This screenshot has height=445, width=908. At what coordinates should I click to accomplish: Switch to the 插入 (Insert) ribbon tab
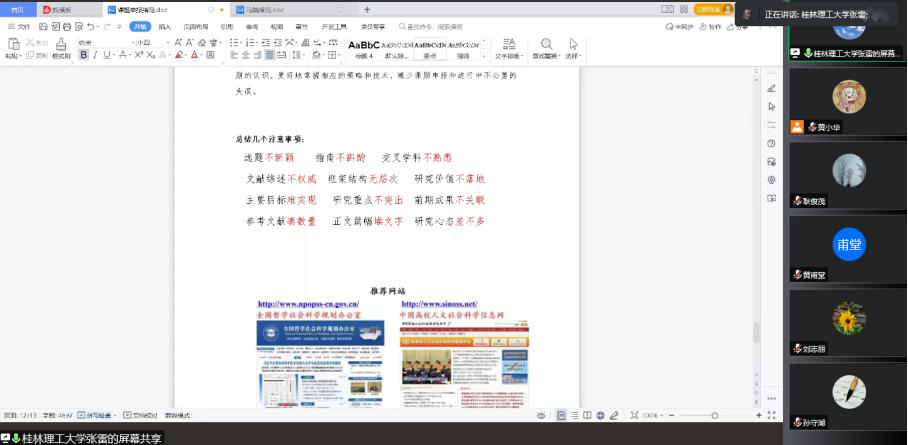pos(164,26)
